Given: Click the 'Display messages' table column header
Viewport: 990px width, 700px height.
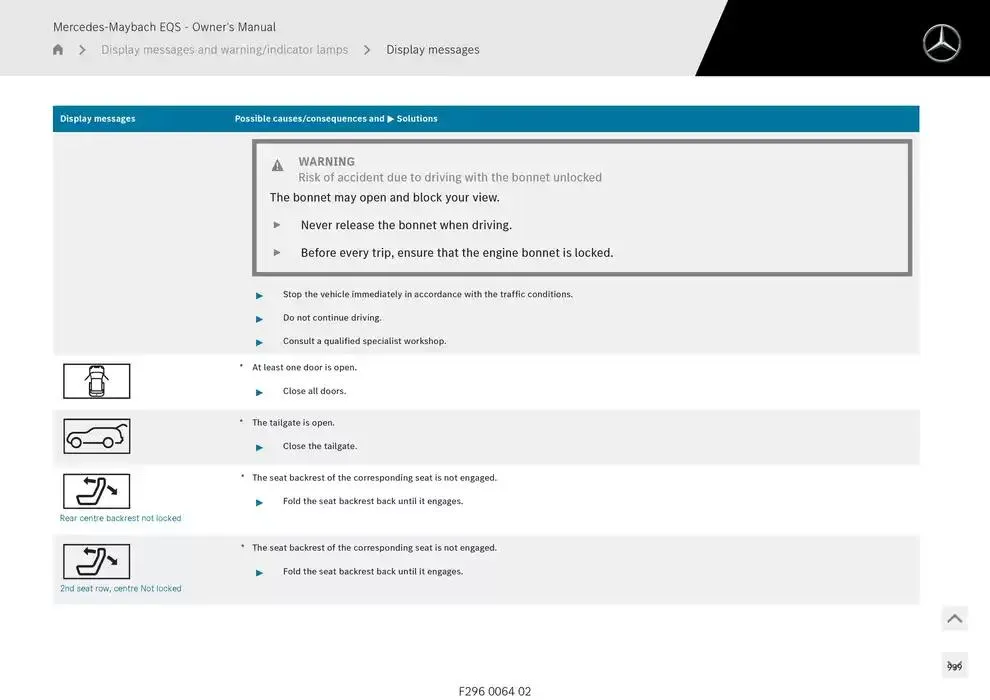Looking at the screenshot, I should point(97,119).
